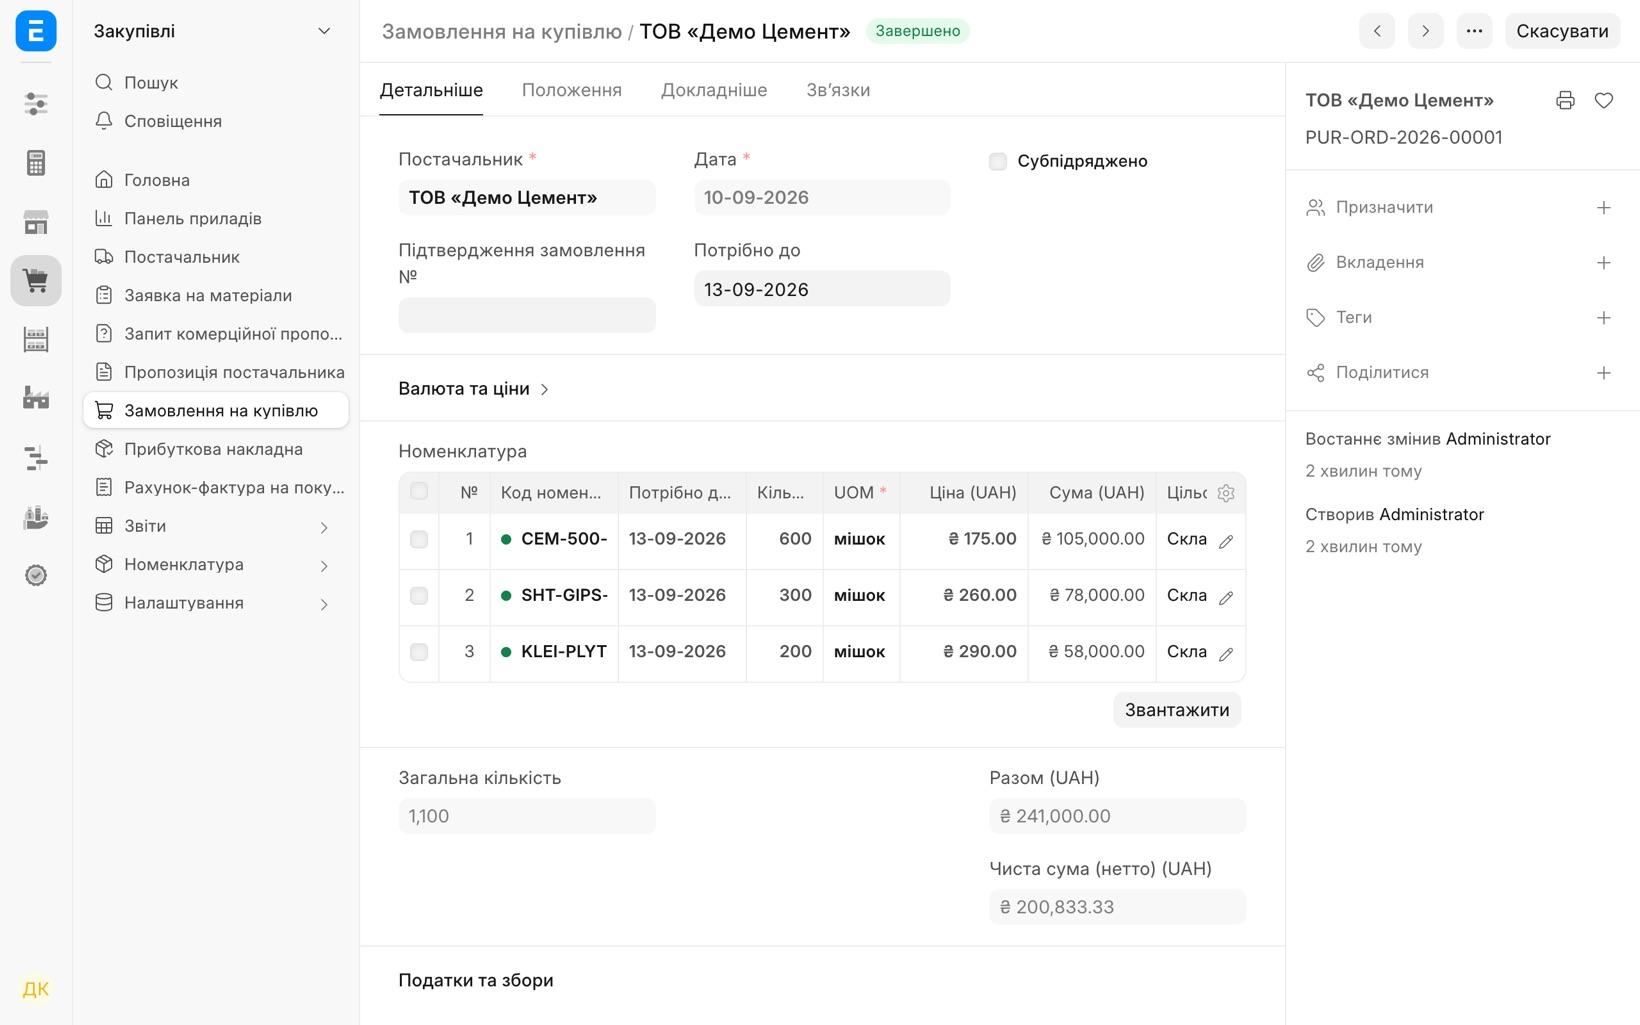The width and height of the screenshot is (1640, 1025).
Task: Open the factory module in the icon rail
Action: click(36, 398)
